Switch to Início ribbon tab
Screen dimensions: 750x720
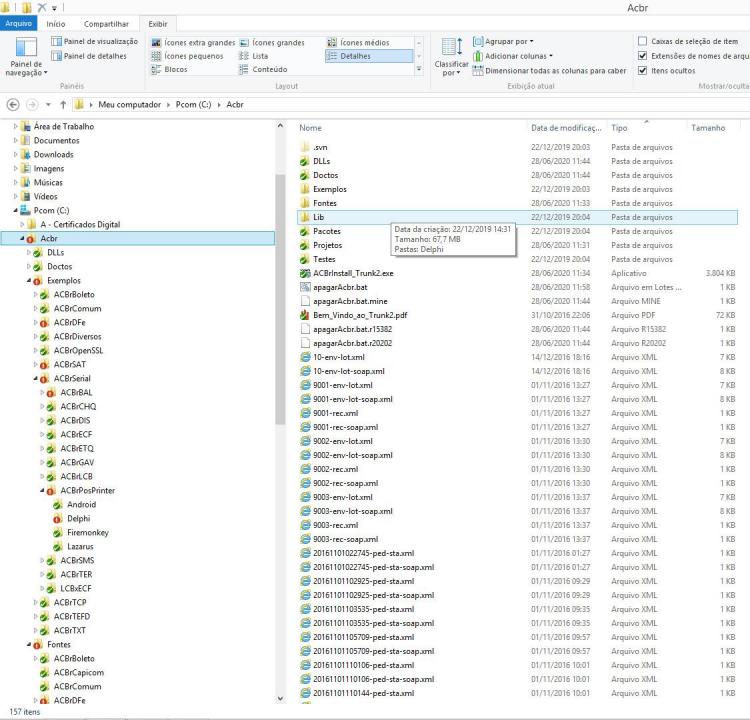[56, 24]
